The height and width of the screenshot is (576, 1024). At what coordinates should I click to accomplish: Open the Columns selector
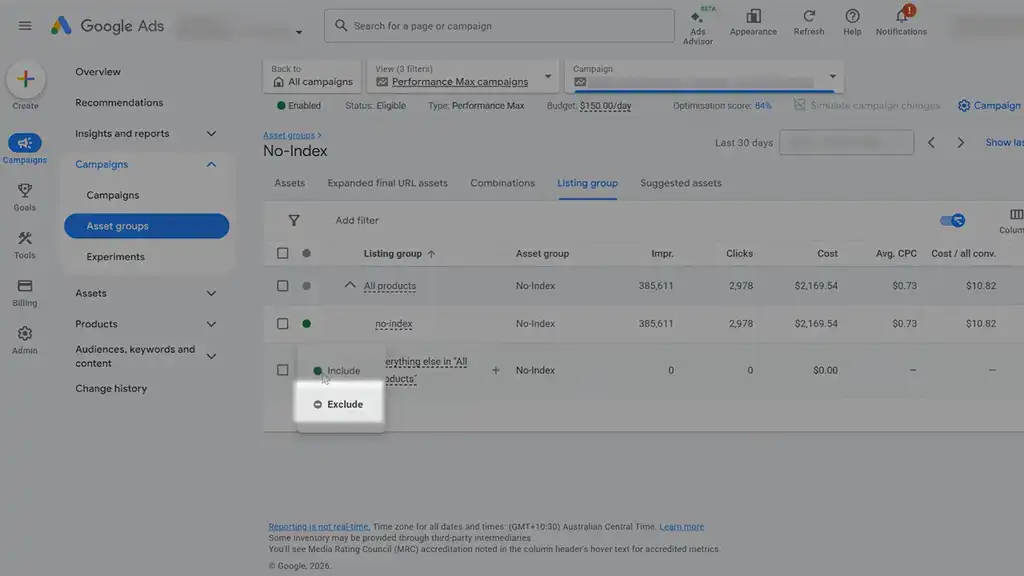click(1014, 221)
